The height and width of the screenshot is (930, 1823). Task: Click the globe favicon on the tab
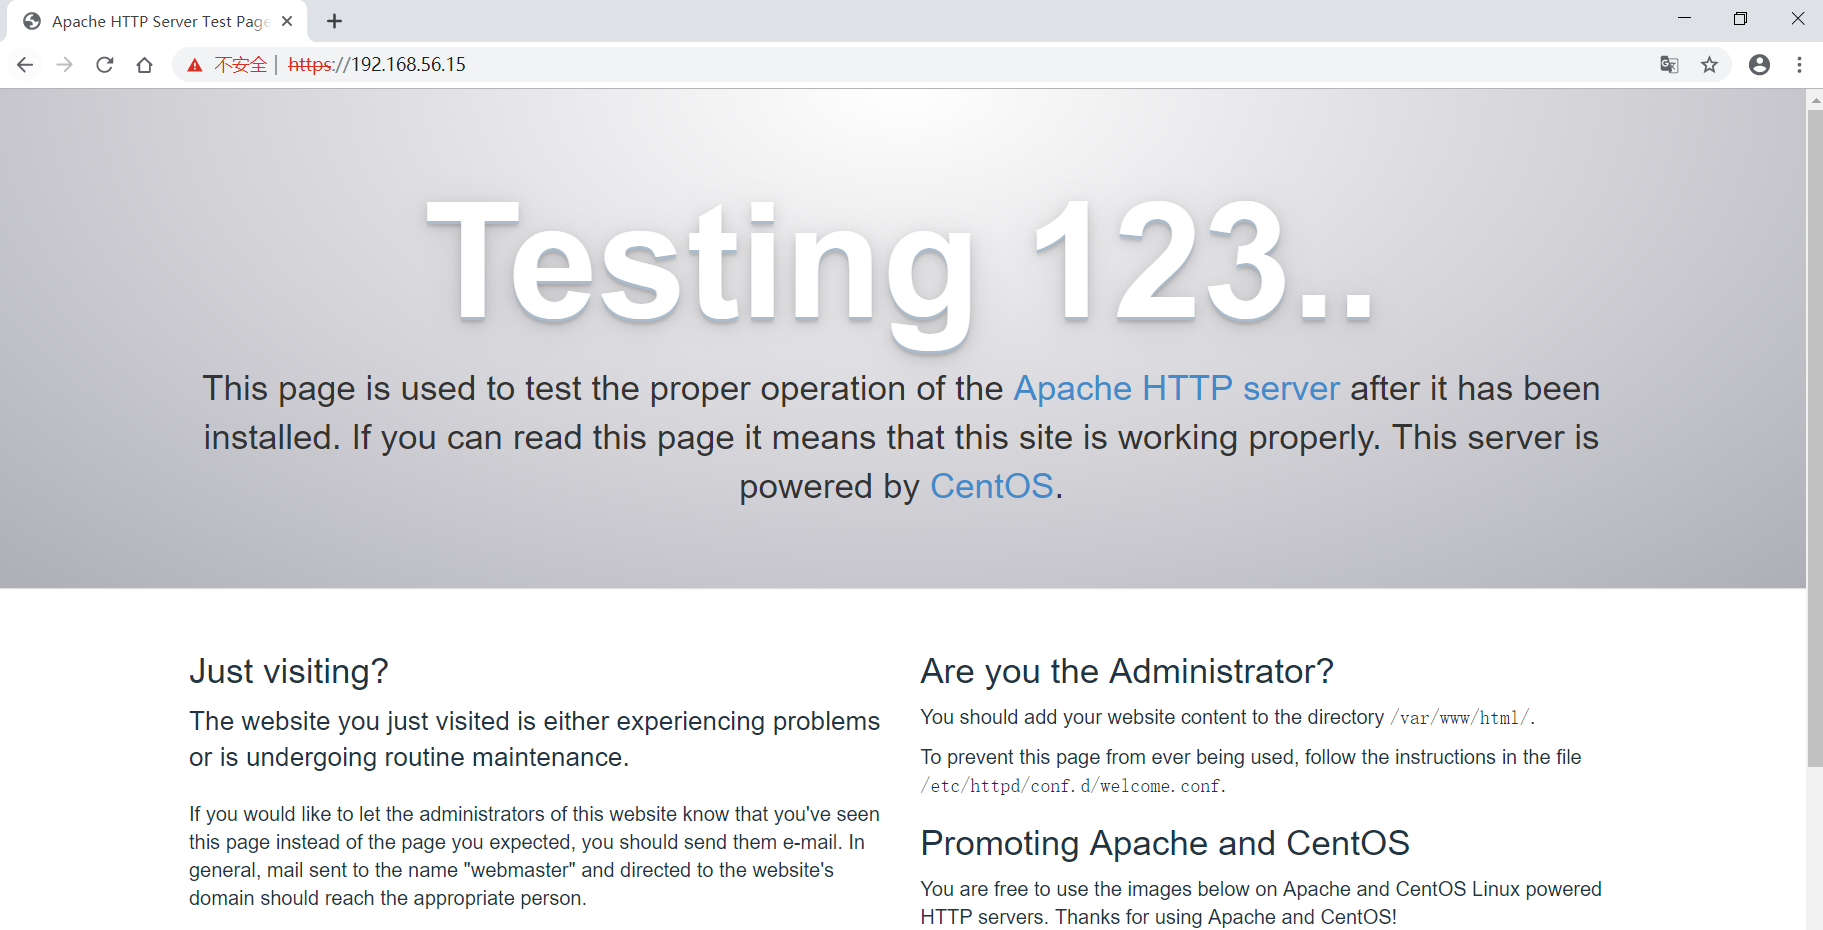tap(32, 21)
